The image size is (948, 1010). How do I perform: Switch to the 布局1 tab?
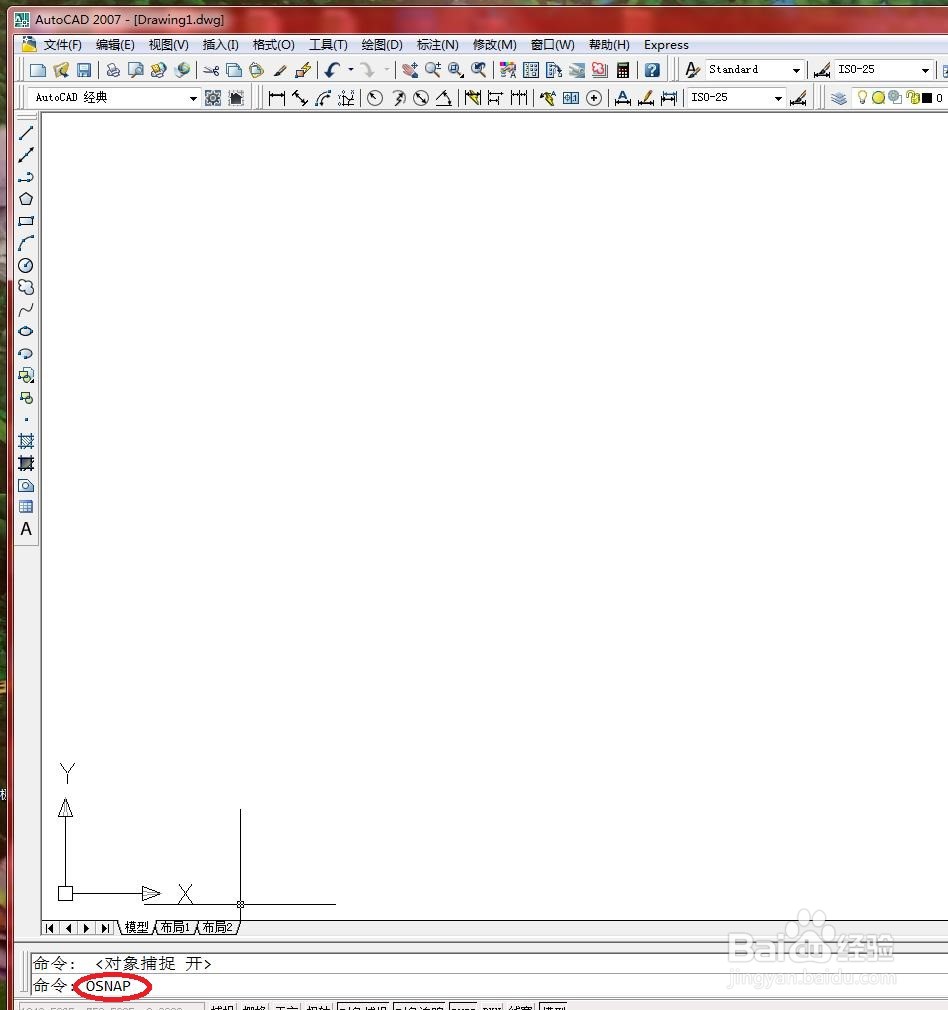175,928
